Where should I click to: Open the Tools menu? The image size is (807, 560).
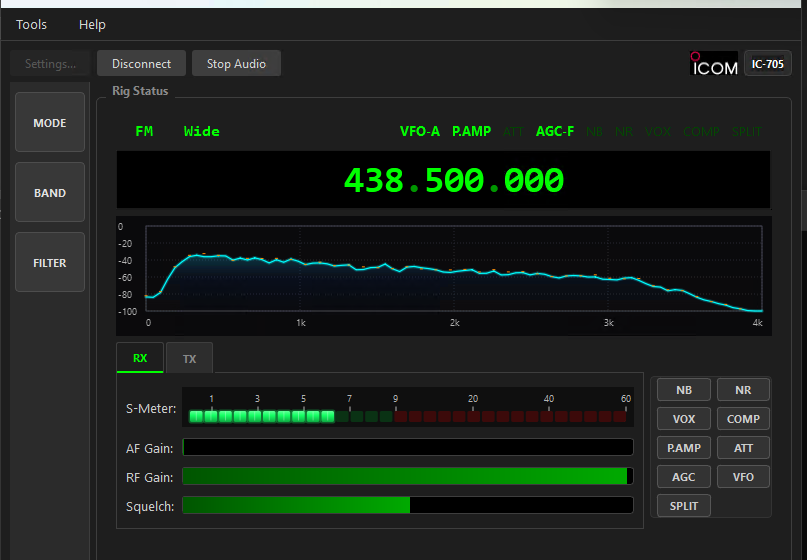point(31,24)
